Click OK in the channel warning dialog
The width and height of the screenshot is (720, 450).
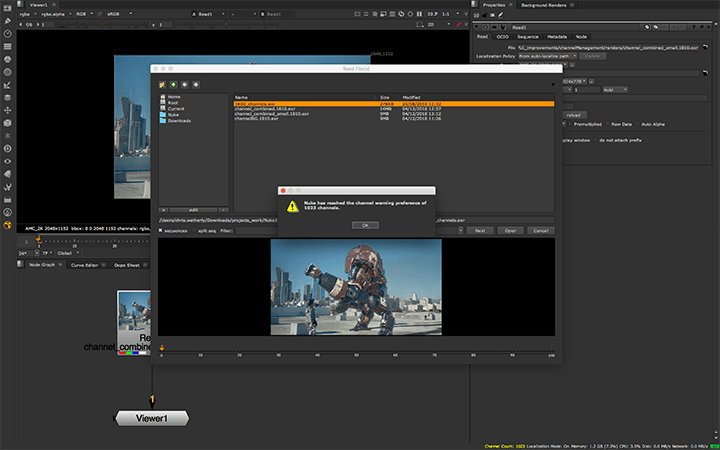click(x=365, y=225)
